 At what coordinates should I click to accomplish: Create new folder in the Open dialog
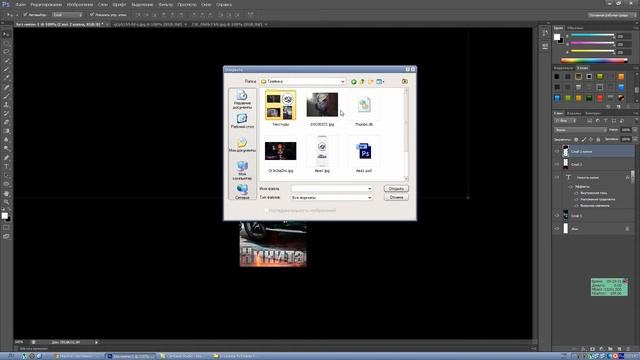point(371,82)
